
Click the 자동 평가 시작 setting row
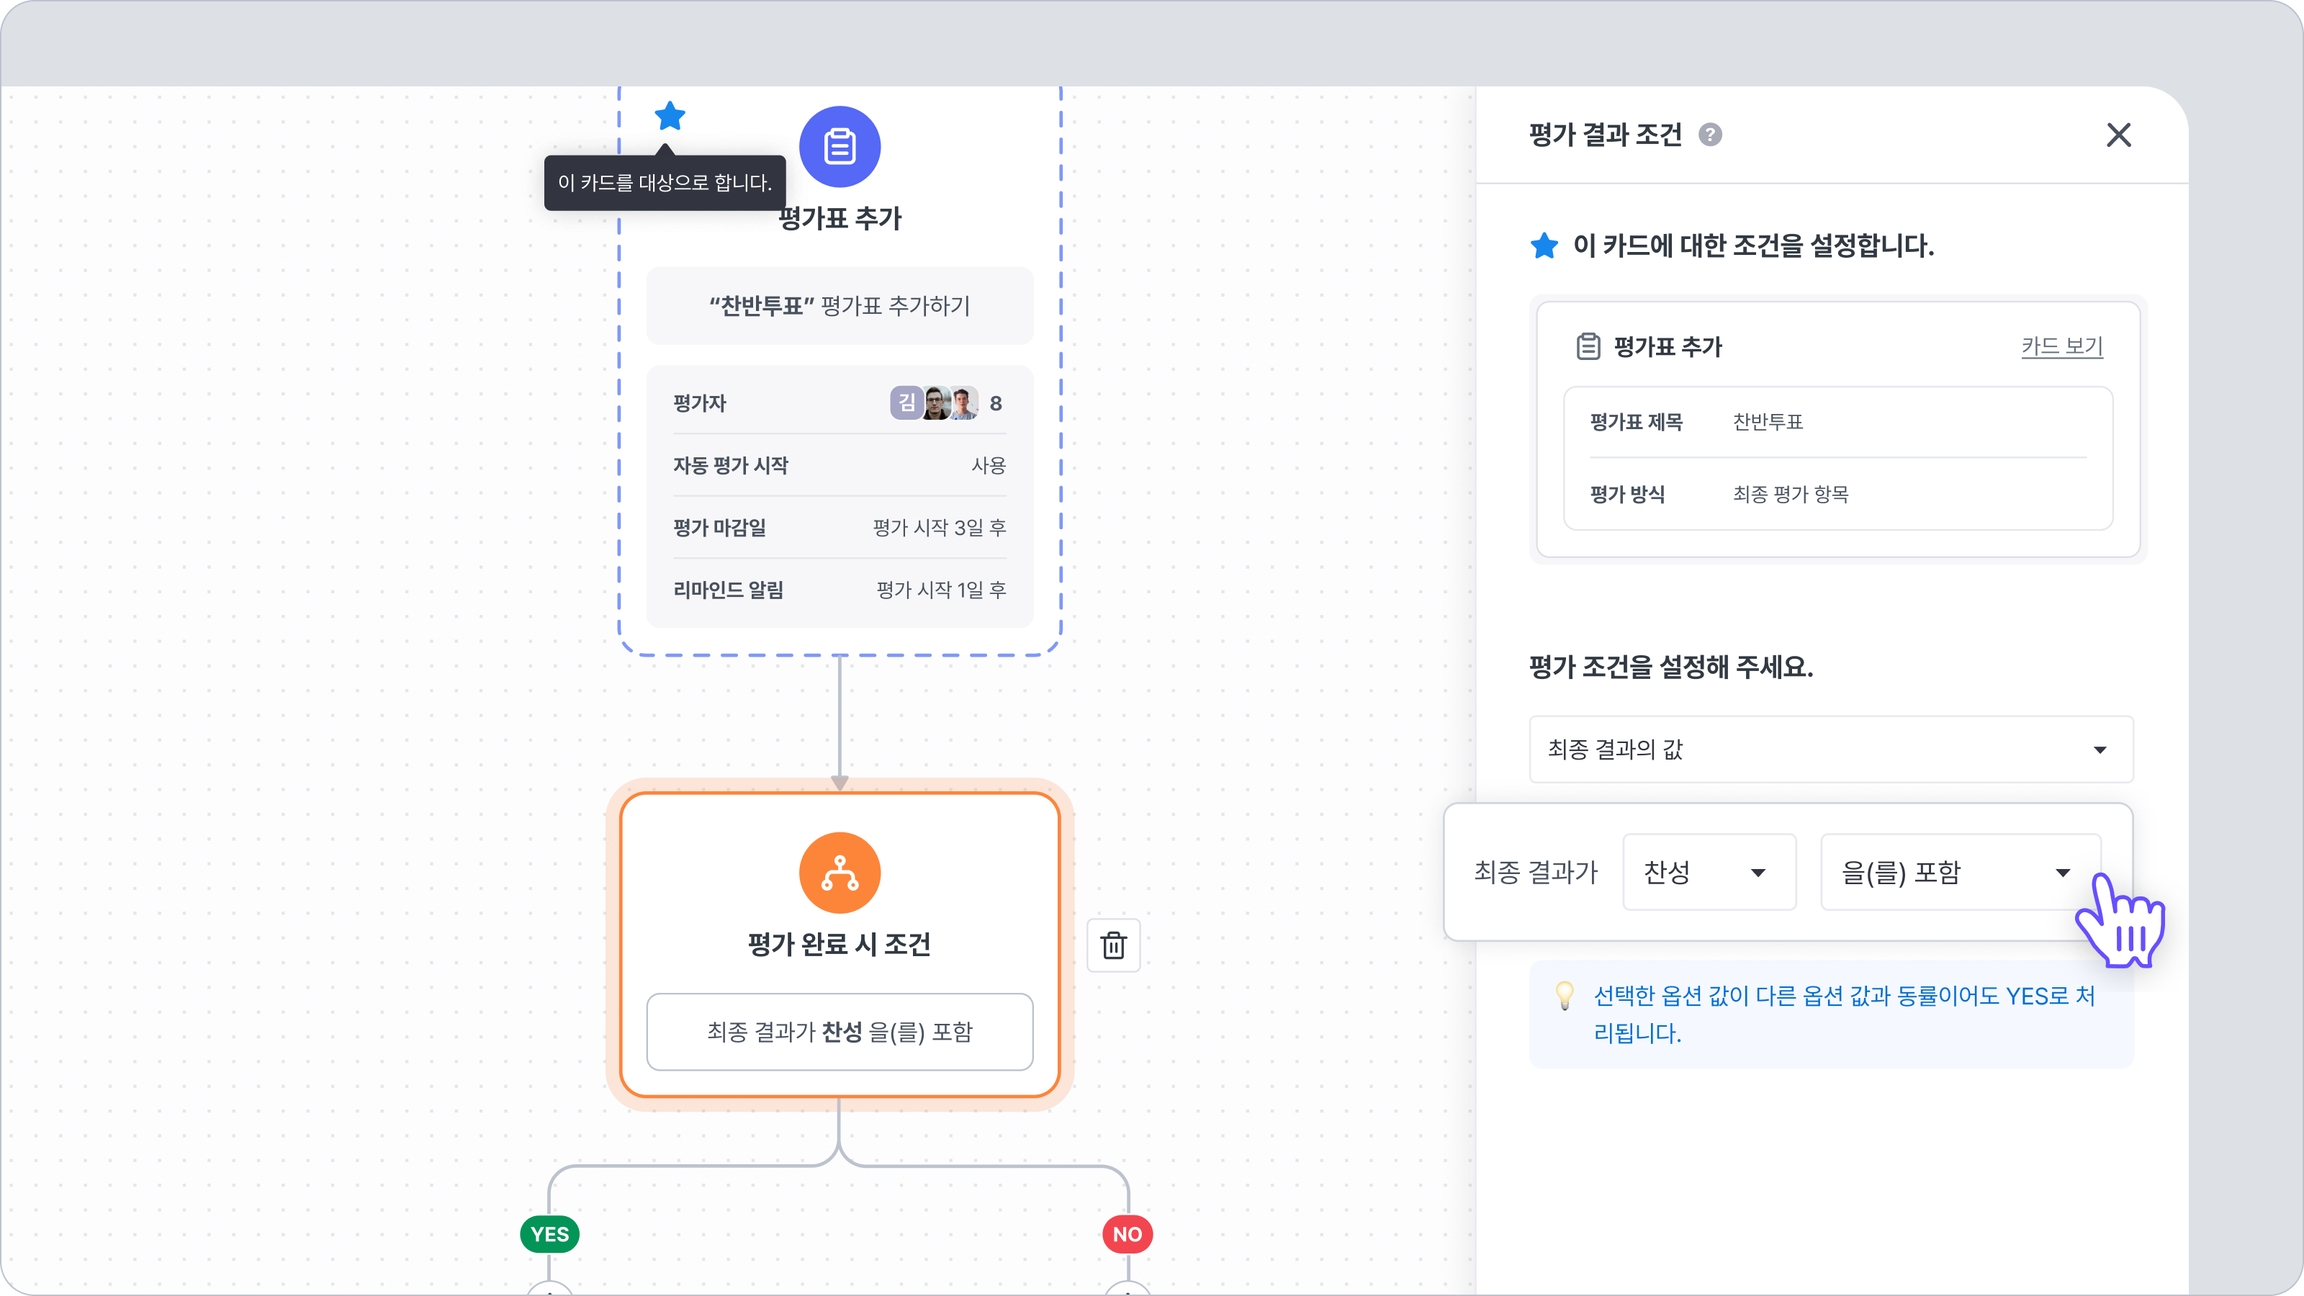point(839,465)
